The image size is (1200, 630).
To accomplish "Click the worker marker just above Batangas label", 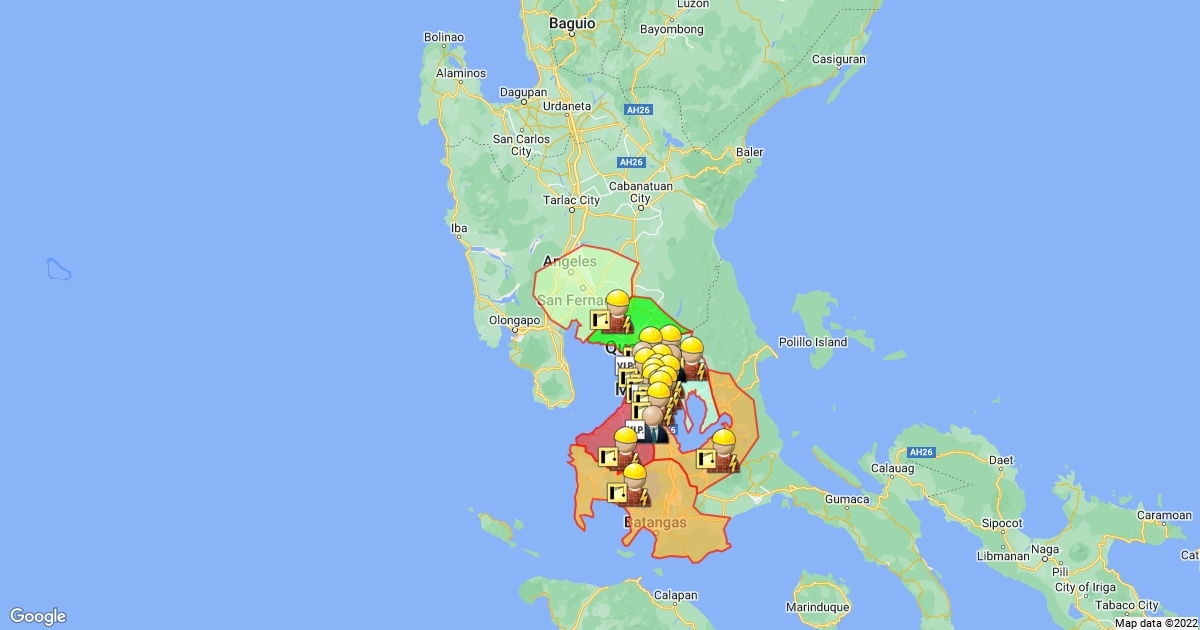I will [x=634, y=483].
